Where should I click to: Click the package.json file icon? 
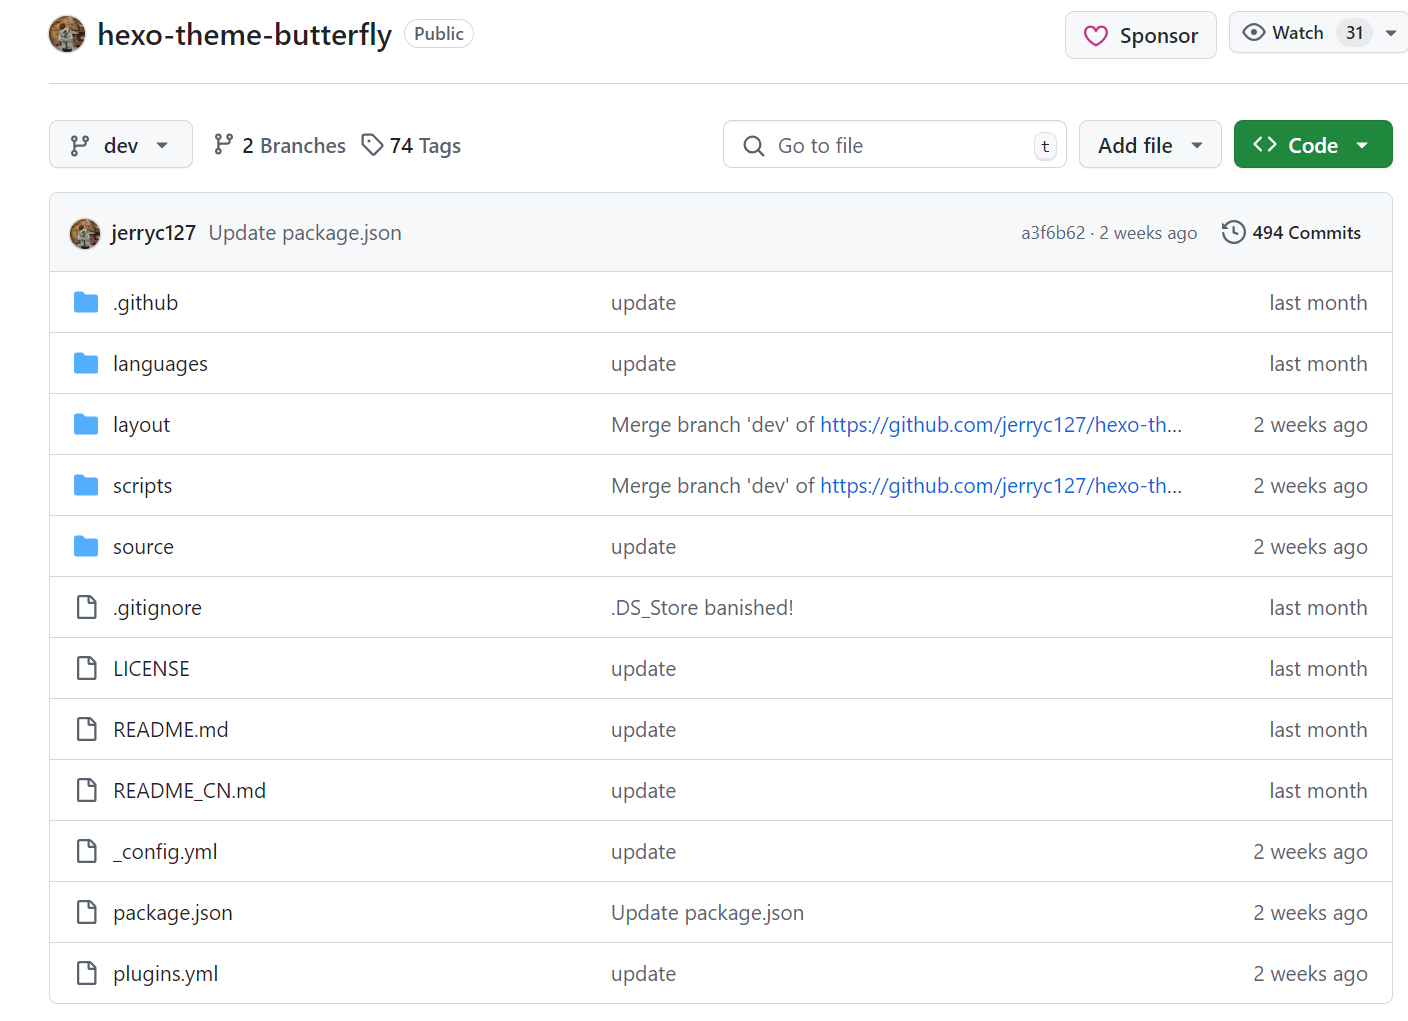87,912
